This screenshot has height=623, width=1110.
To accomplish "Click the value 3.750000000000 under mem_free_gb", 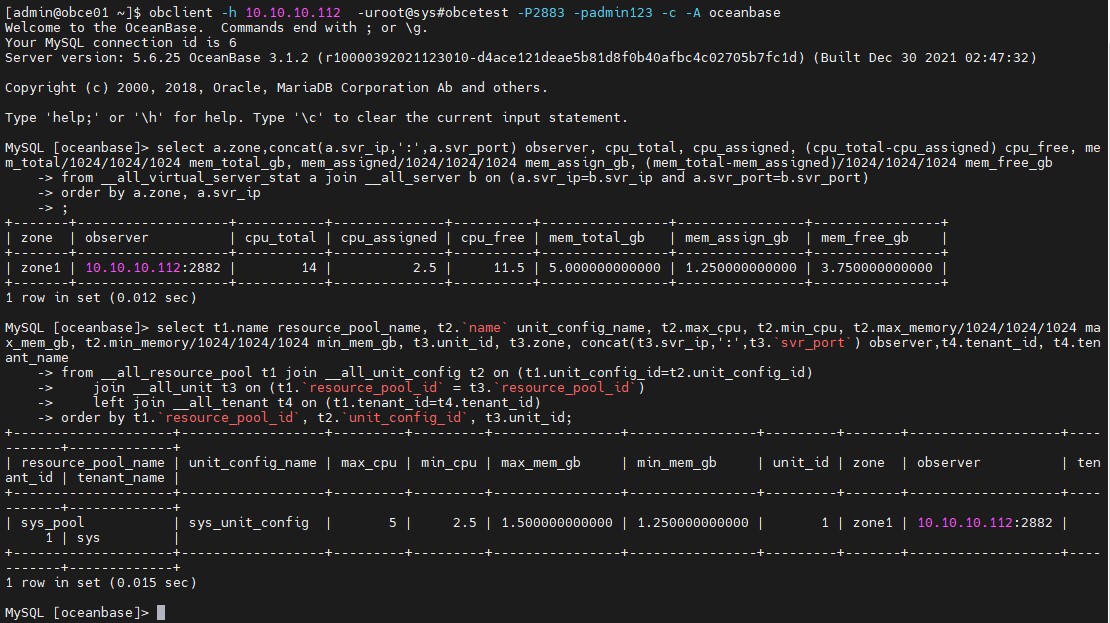I will (x=876, y=268).
